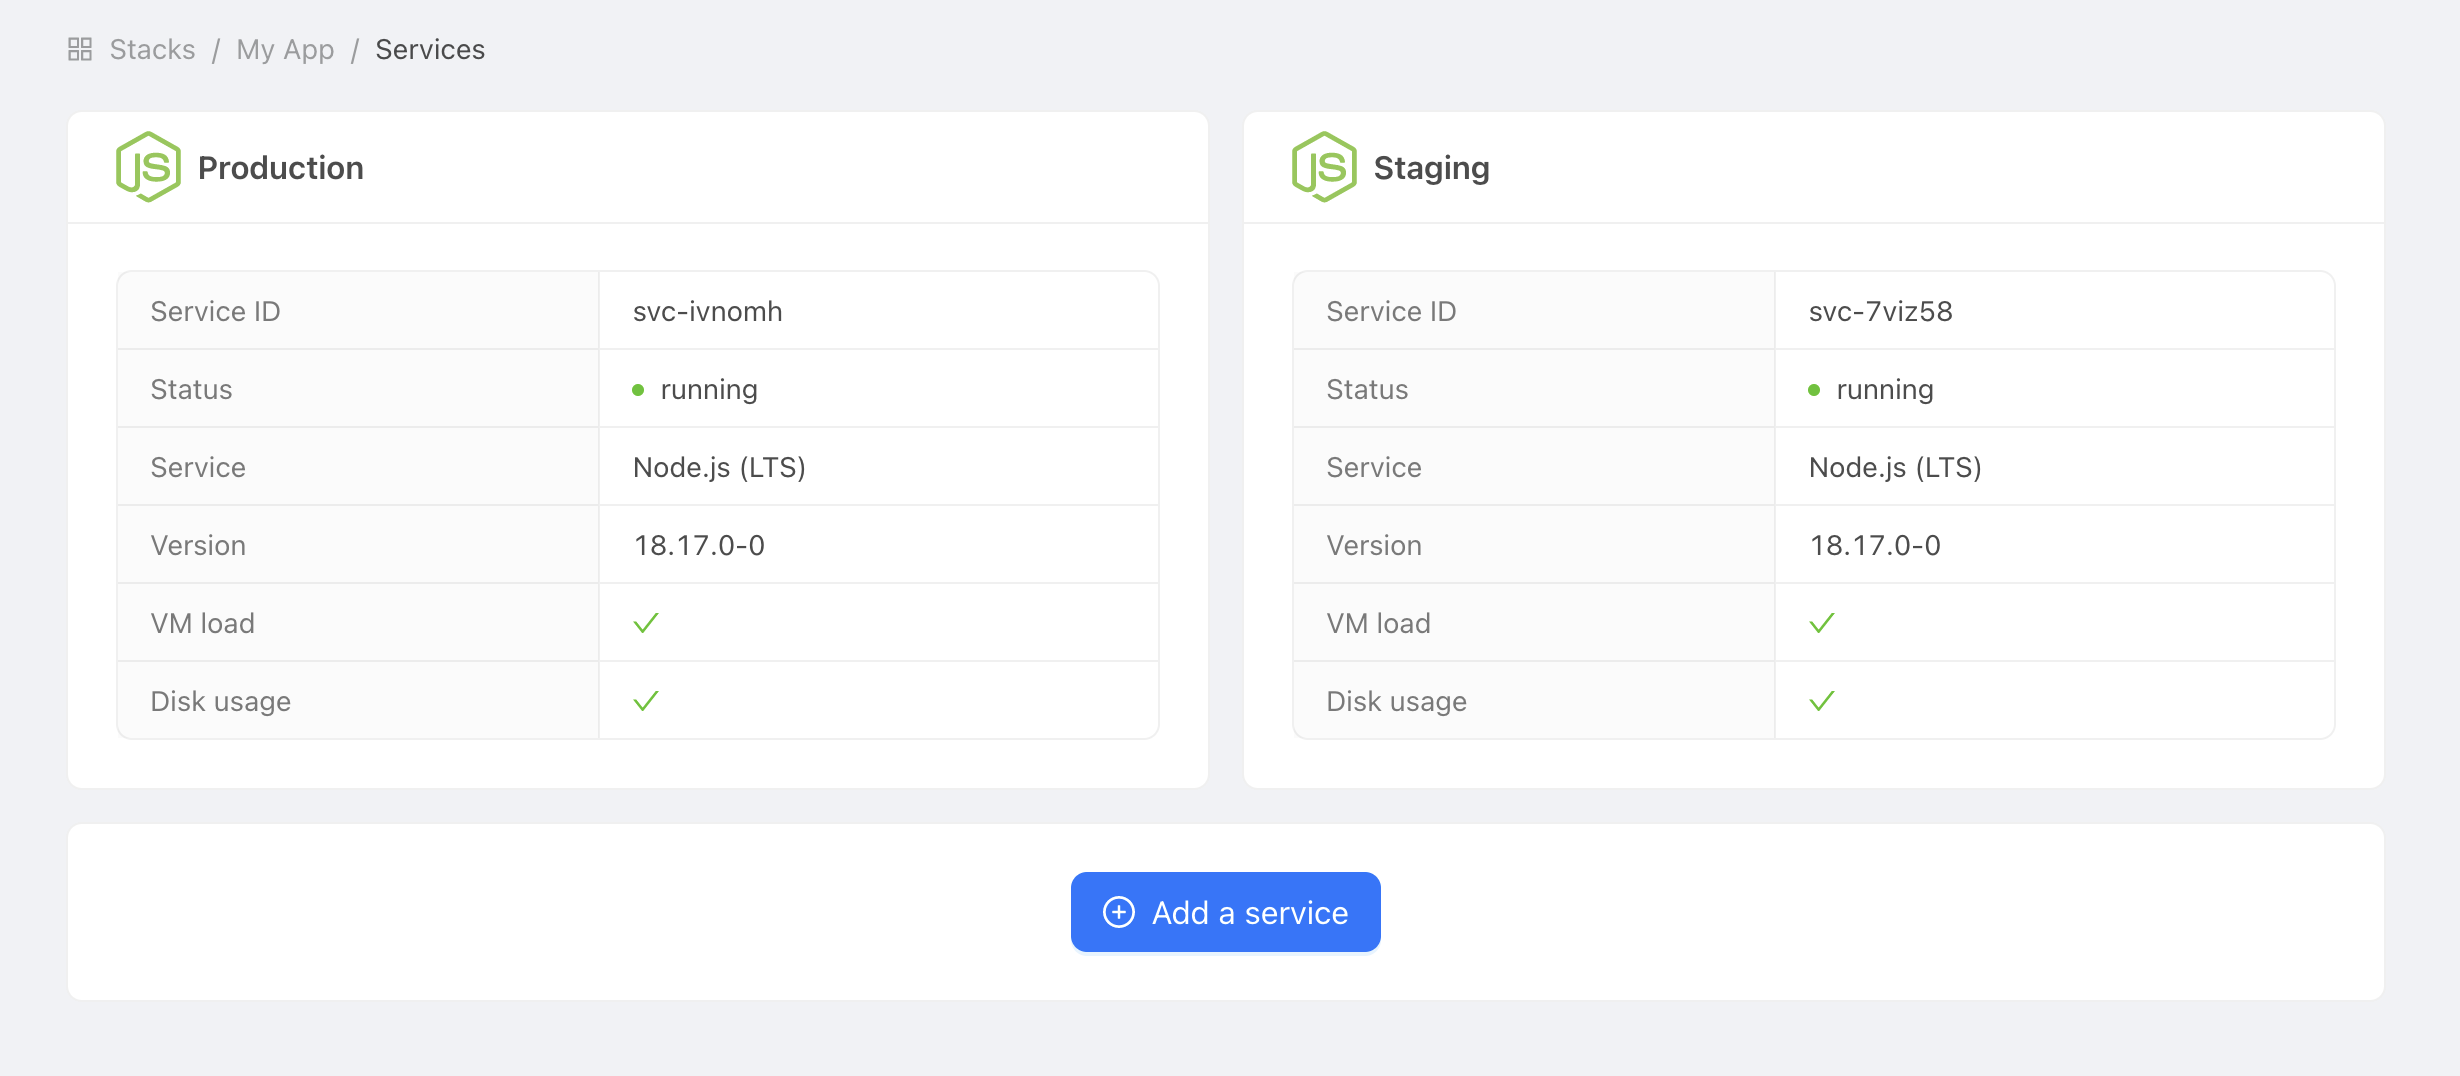2460x1076 pixels.
Task: Click the green status dot for Production
Action: coord(638,390)
